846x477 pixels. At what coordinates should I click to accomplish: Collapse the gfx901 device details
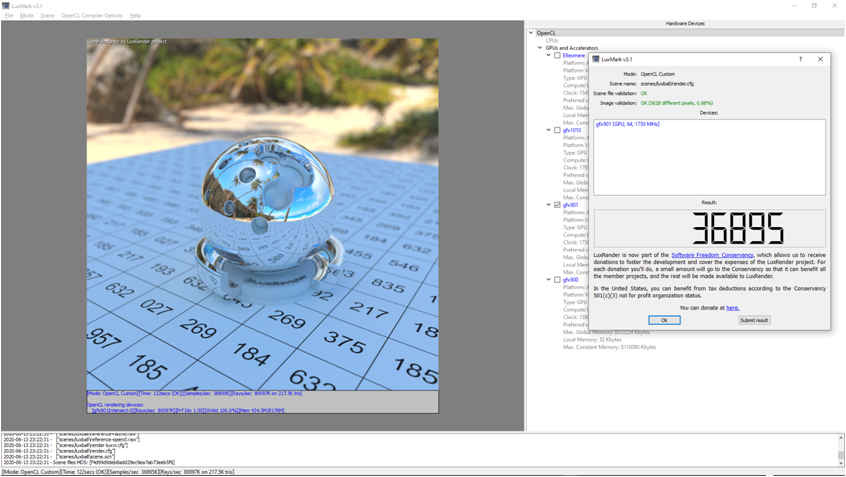click(549, 205)
